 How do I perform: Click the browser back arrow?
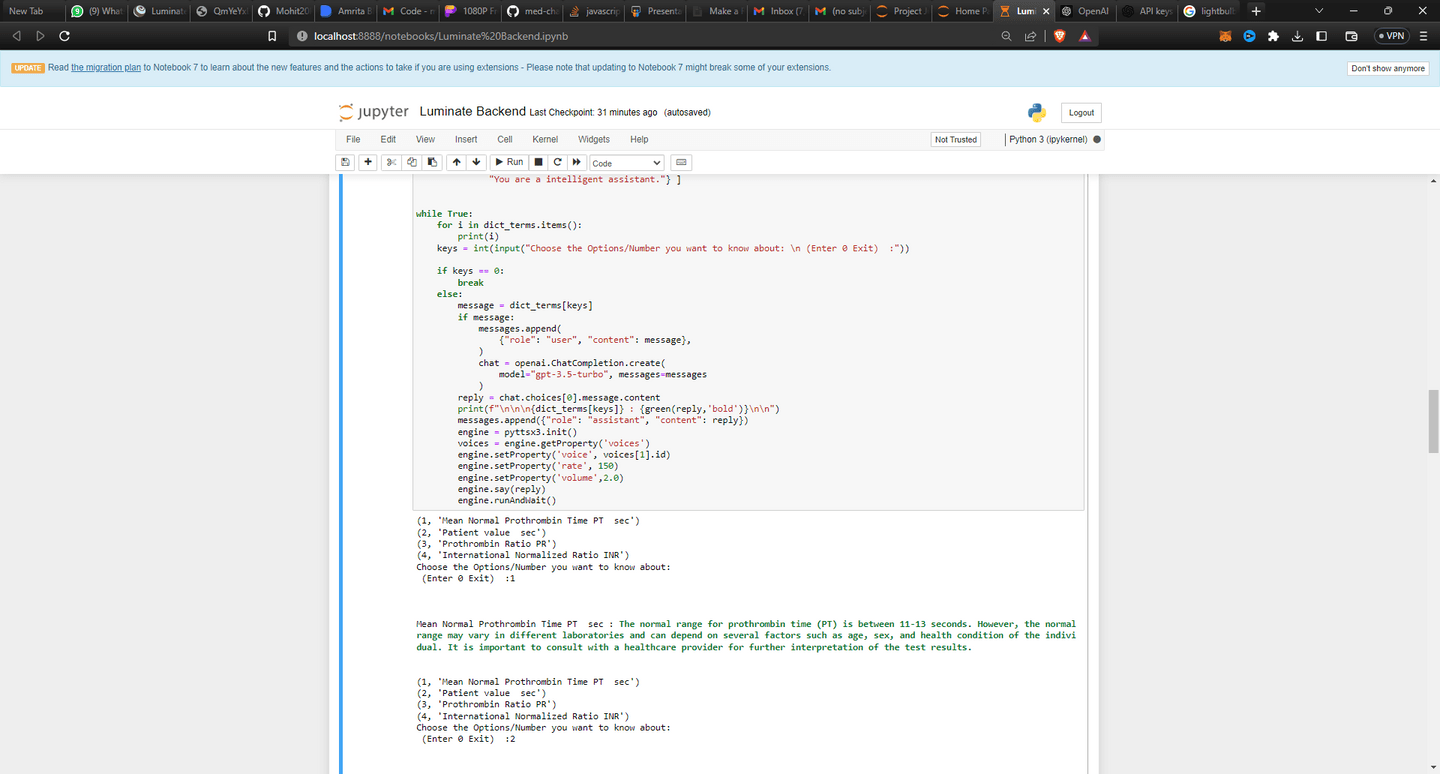tap(17, 36)
